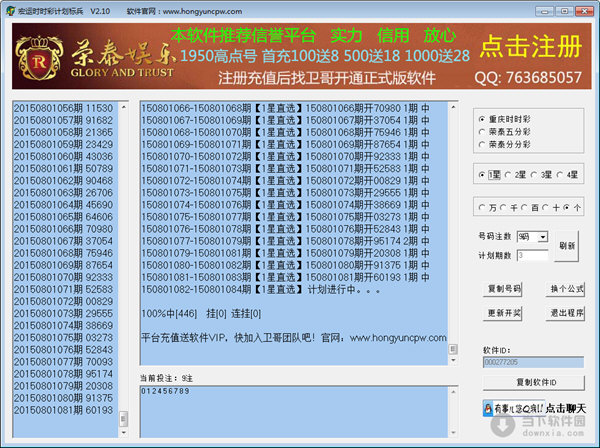Click the app icon in the title bar
The width and height of the screenshot is (600, 448).
(11, 11)
